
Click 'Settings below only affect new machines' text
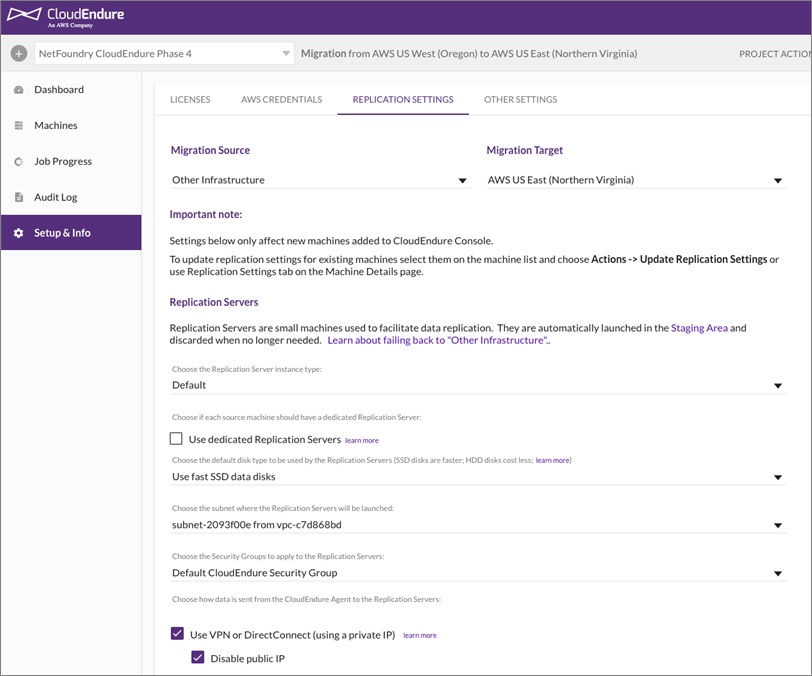coord(331,241)
